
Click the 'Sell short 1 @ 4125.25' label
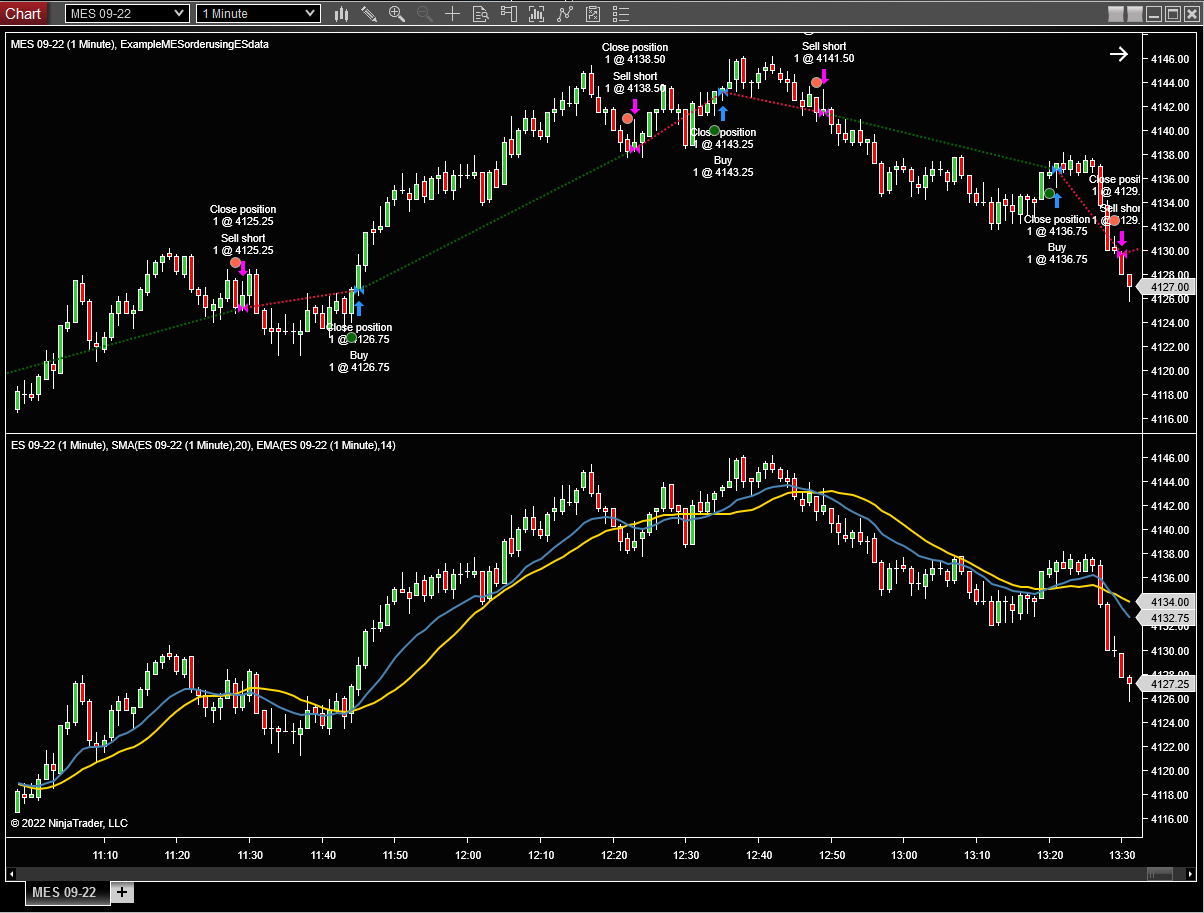243,244
